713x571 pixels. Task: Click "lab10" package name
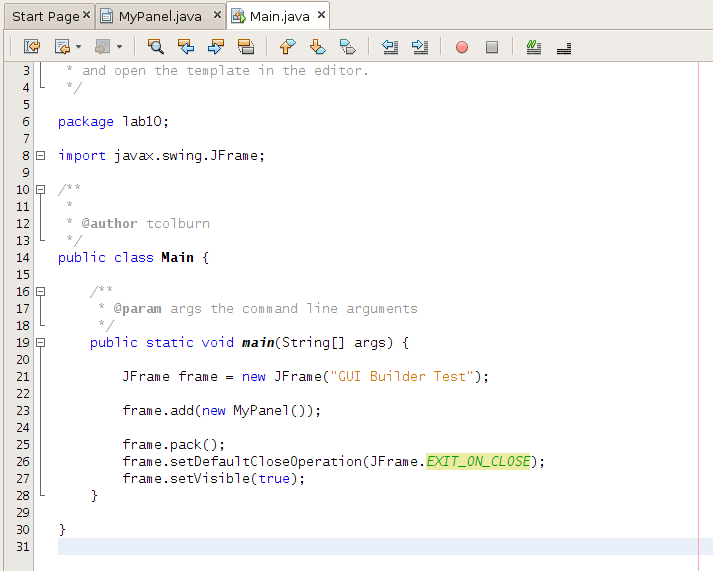[141, 121]
